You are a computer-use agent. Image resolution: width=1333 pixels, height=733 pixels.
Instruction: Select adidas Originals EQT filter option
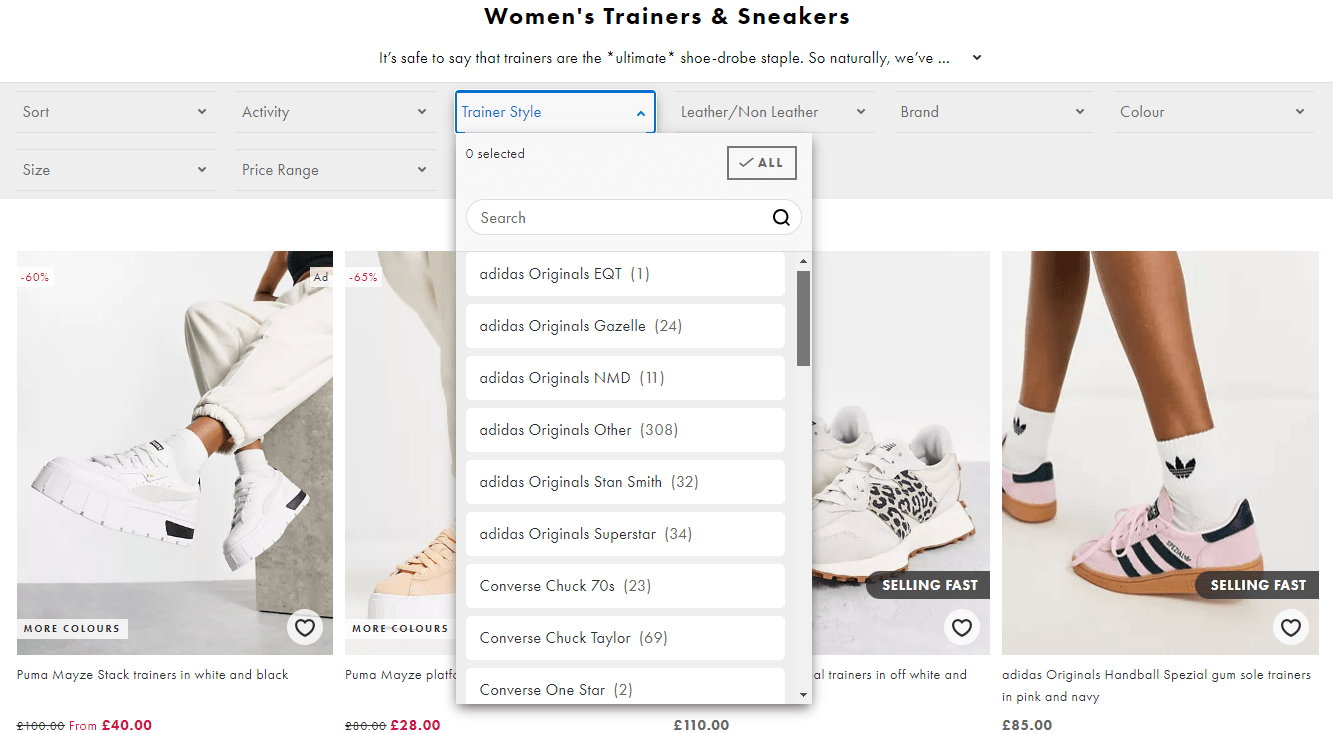625,274
